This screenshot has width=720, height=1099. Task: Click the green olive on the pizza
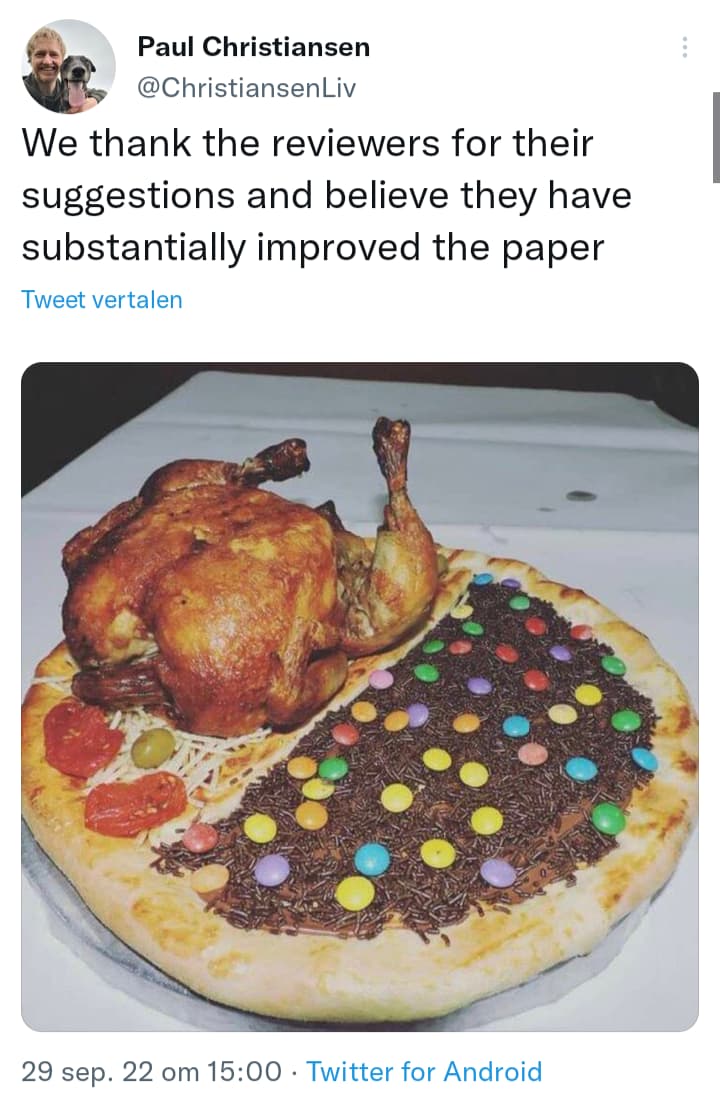point(153,748)
